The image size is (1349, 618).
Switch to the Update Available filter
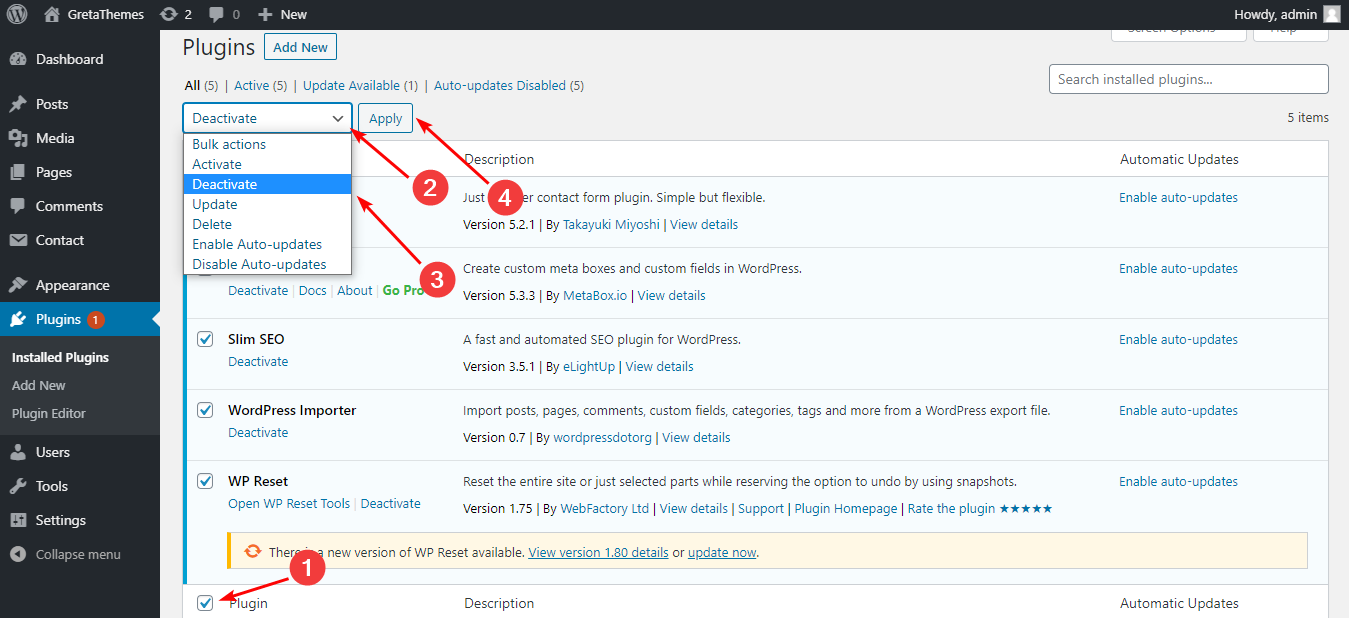[x=352, y=85]
